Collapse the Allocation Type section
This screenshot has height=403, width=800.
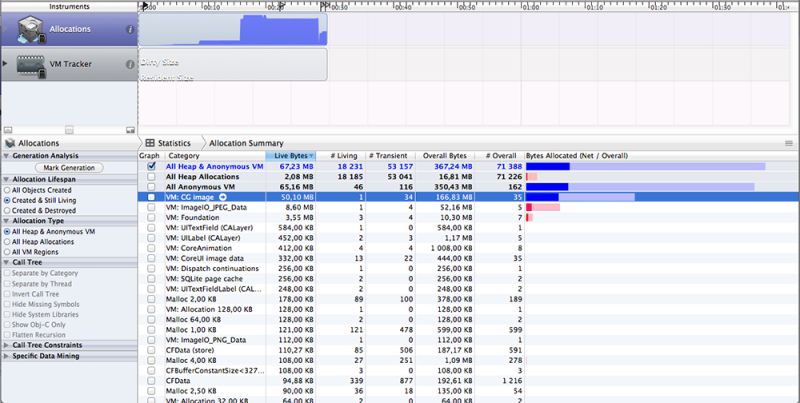pyautogui.click(x=6, y=221)
